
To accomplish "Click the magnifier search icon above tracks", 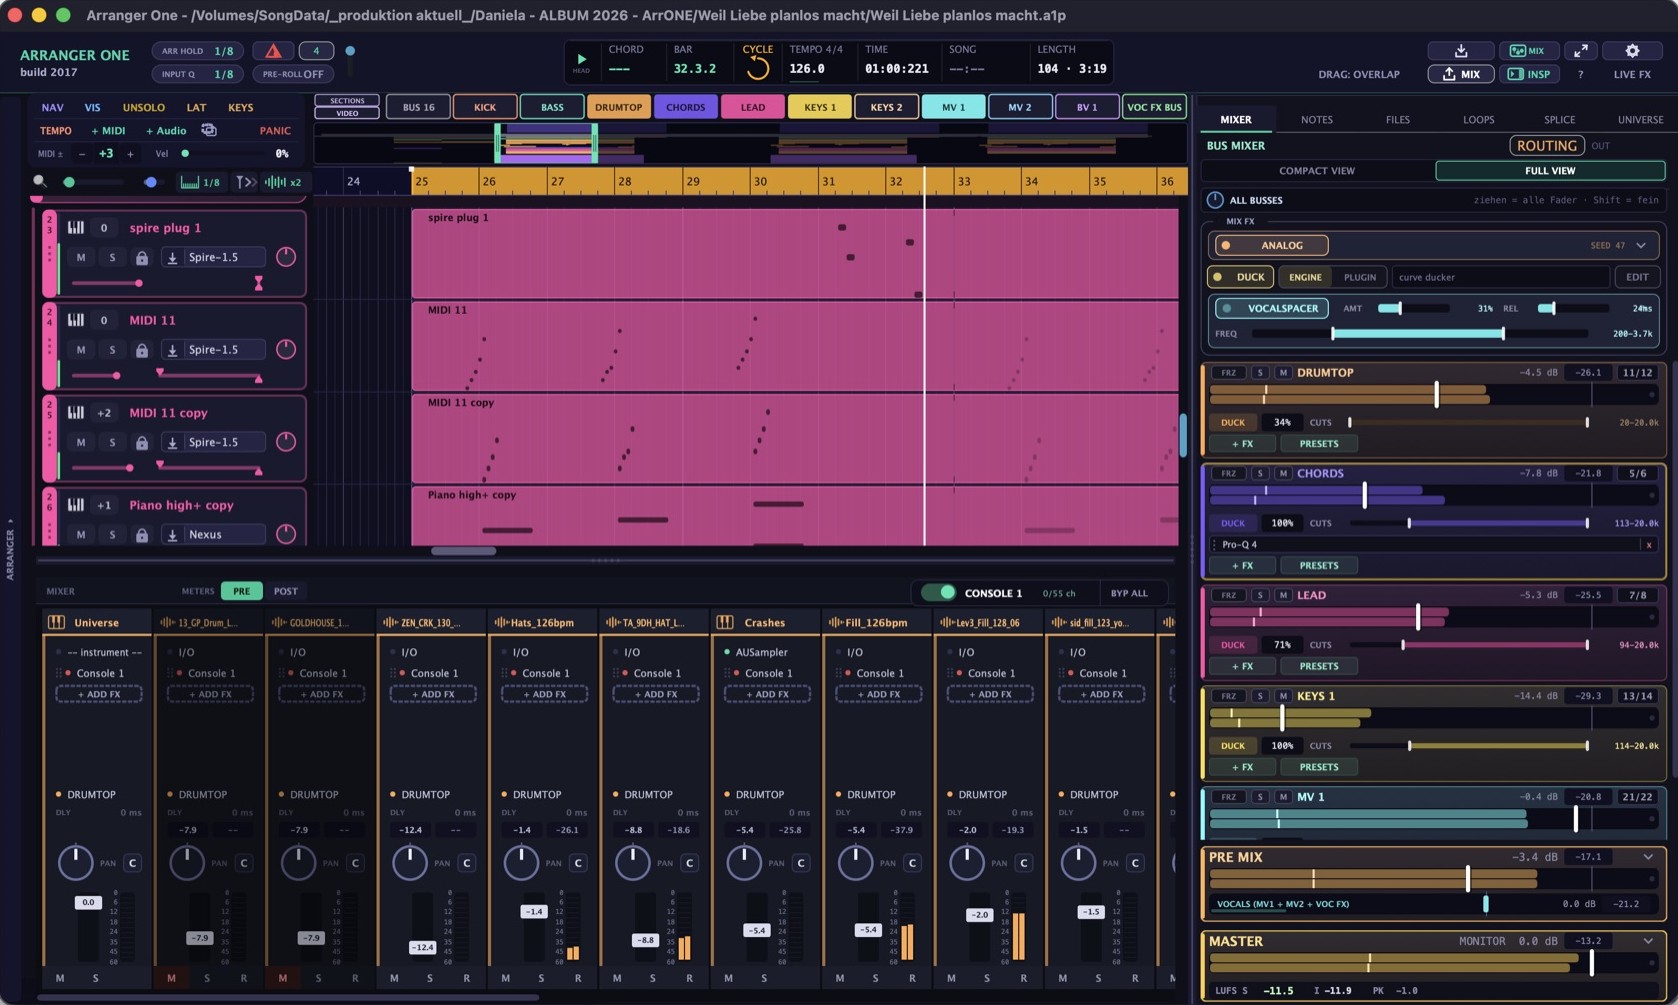I will [x=40, y=181].
